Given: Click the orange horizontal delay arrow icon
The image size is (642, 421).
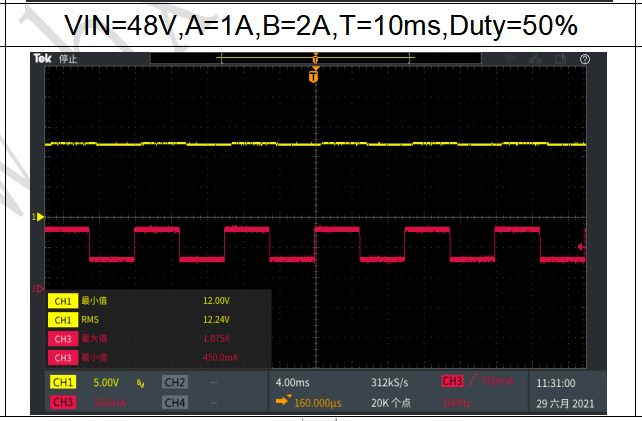Looking at the screenshot, I should [x=283, y=400].
